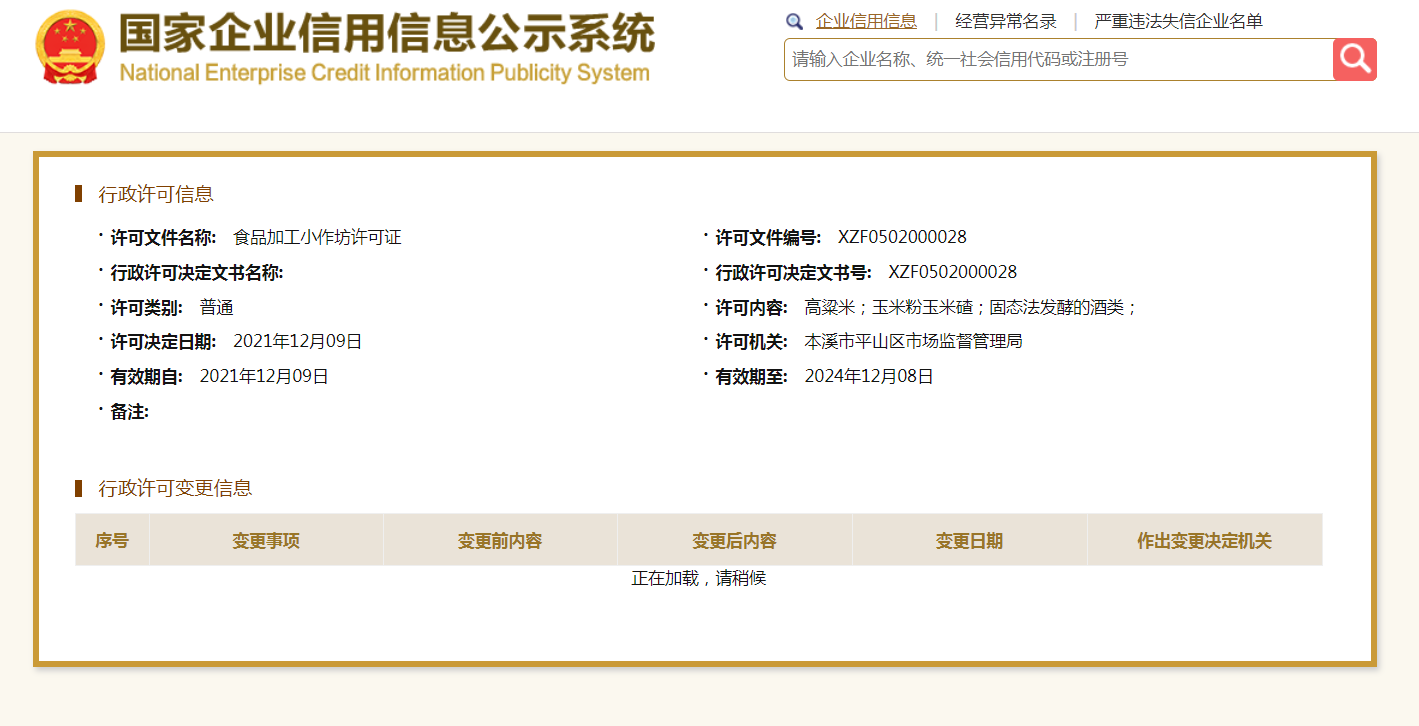Click the 变更日期 column header
Image resolution: width=1419 pixels, height=726 pixels.
coord(969,540)
